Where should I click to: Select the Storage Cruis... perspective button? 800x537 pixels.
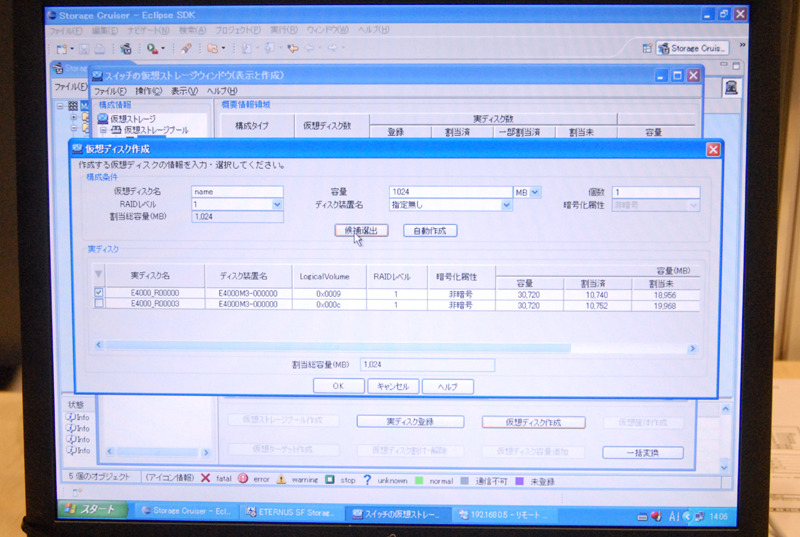(692, 48)
